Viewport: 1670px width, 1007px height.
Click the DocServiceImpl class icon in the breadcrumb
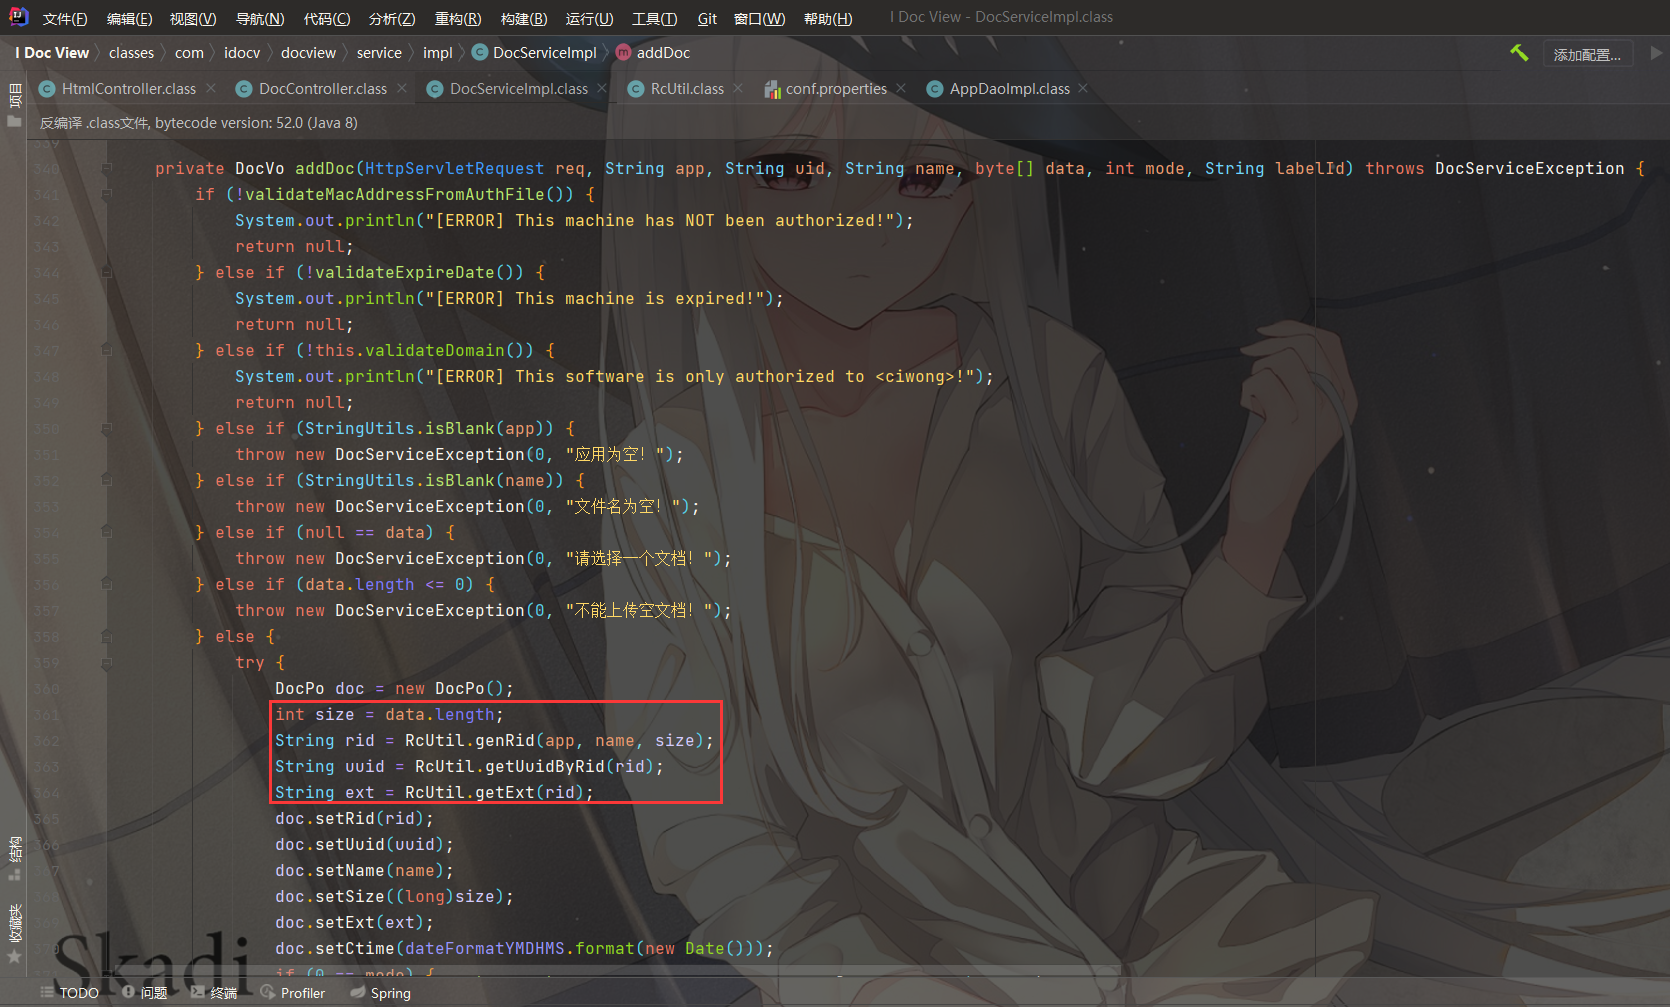tap(479, 53)
